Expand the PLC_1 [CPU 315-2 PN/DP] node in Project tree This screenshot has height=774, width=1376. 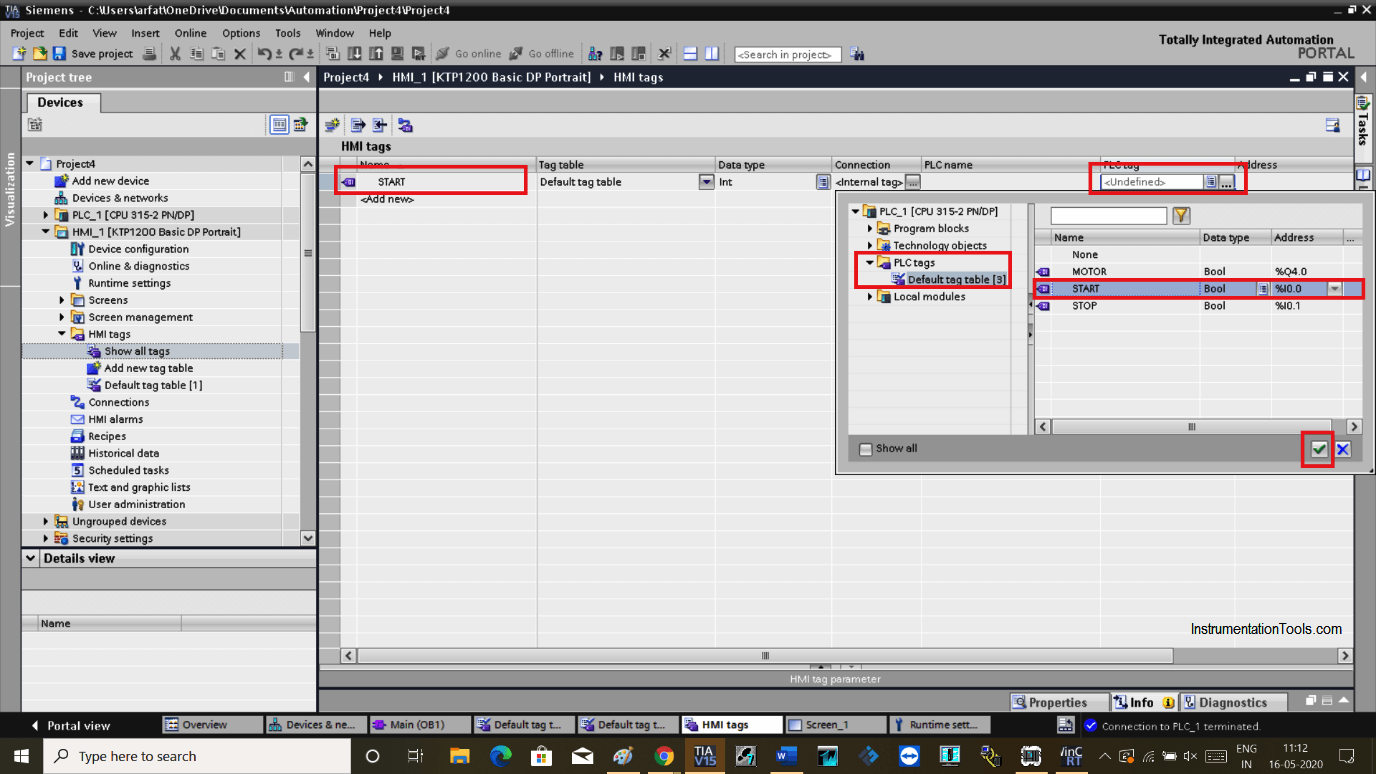[x=46, y=215]
